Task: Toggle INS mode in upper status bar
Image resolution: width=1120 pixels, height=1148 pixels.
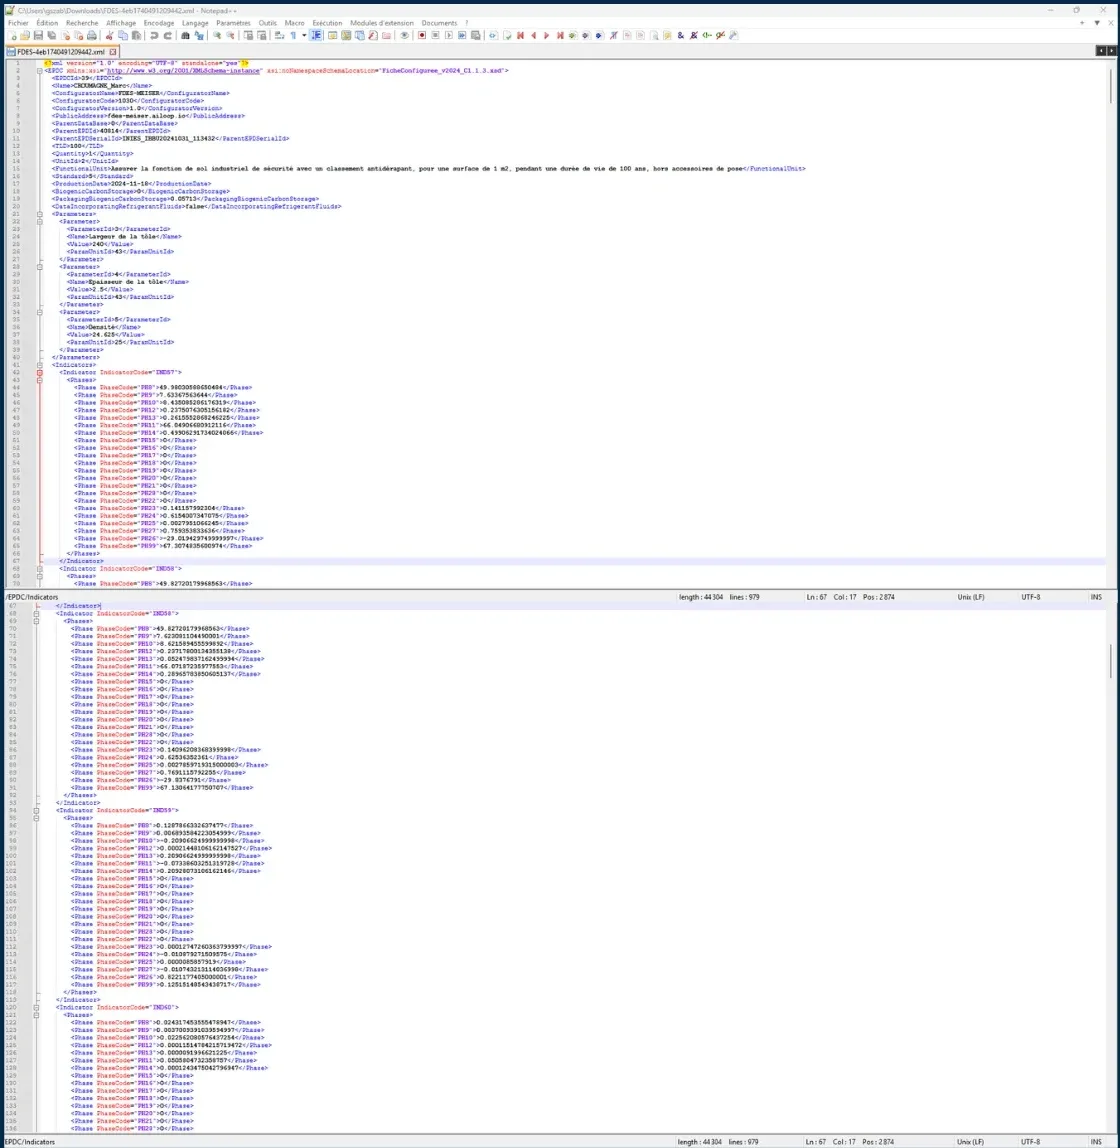Action: point(1096,597)
